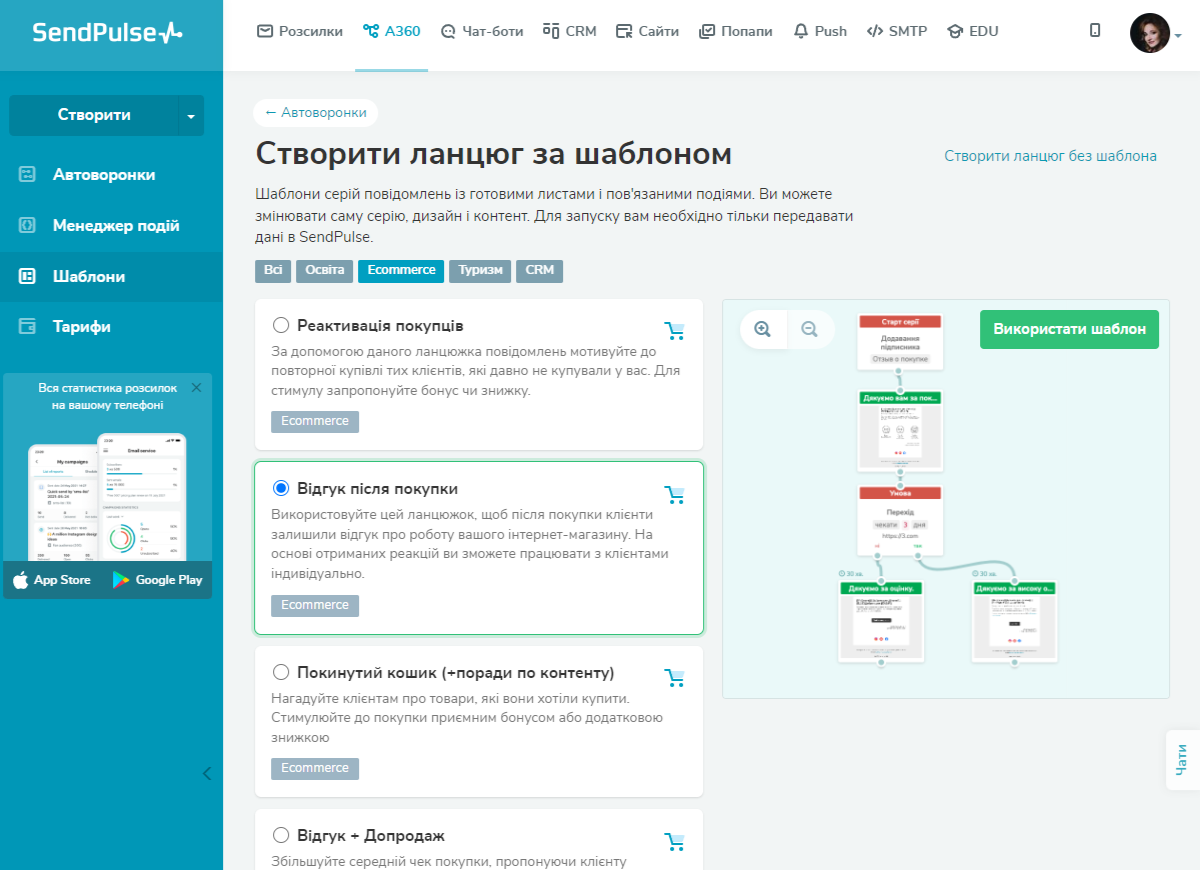Click the mobile phone icon in header
This screenshot has height=870, width=1200.
click(1095, 31)
